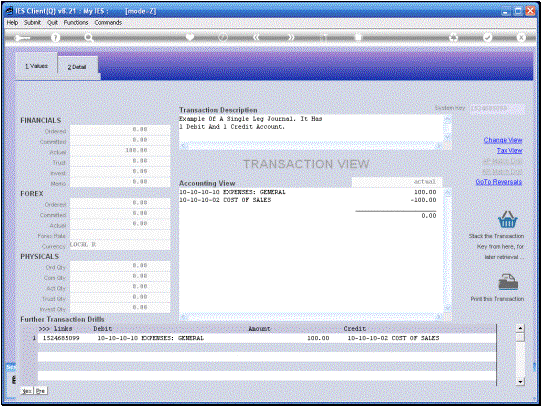The image size is (541, 406).
Task: Follow the GoTo Reversals link
Action: click(499, 182)
